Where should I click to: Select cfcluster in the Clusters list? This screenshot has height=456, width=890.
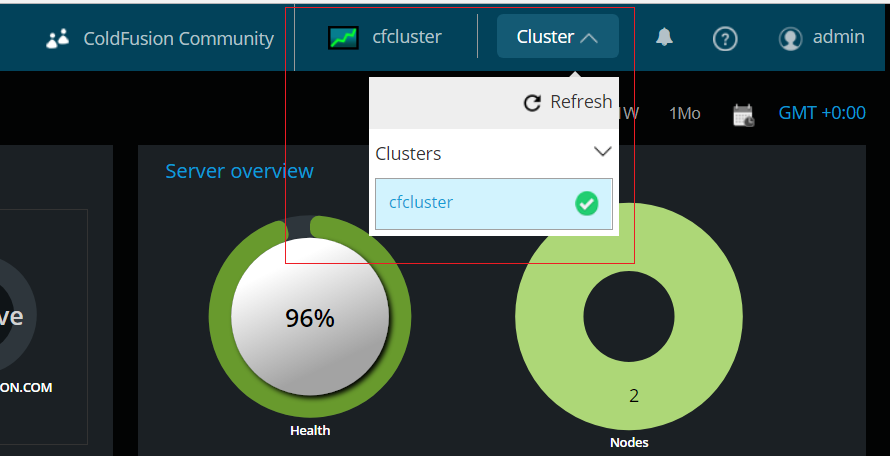(421, 203)
